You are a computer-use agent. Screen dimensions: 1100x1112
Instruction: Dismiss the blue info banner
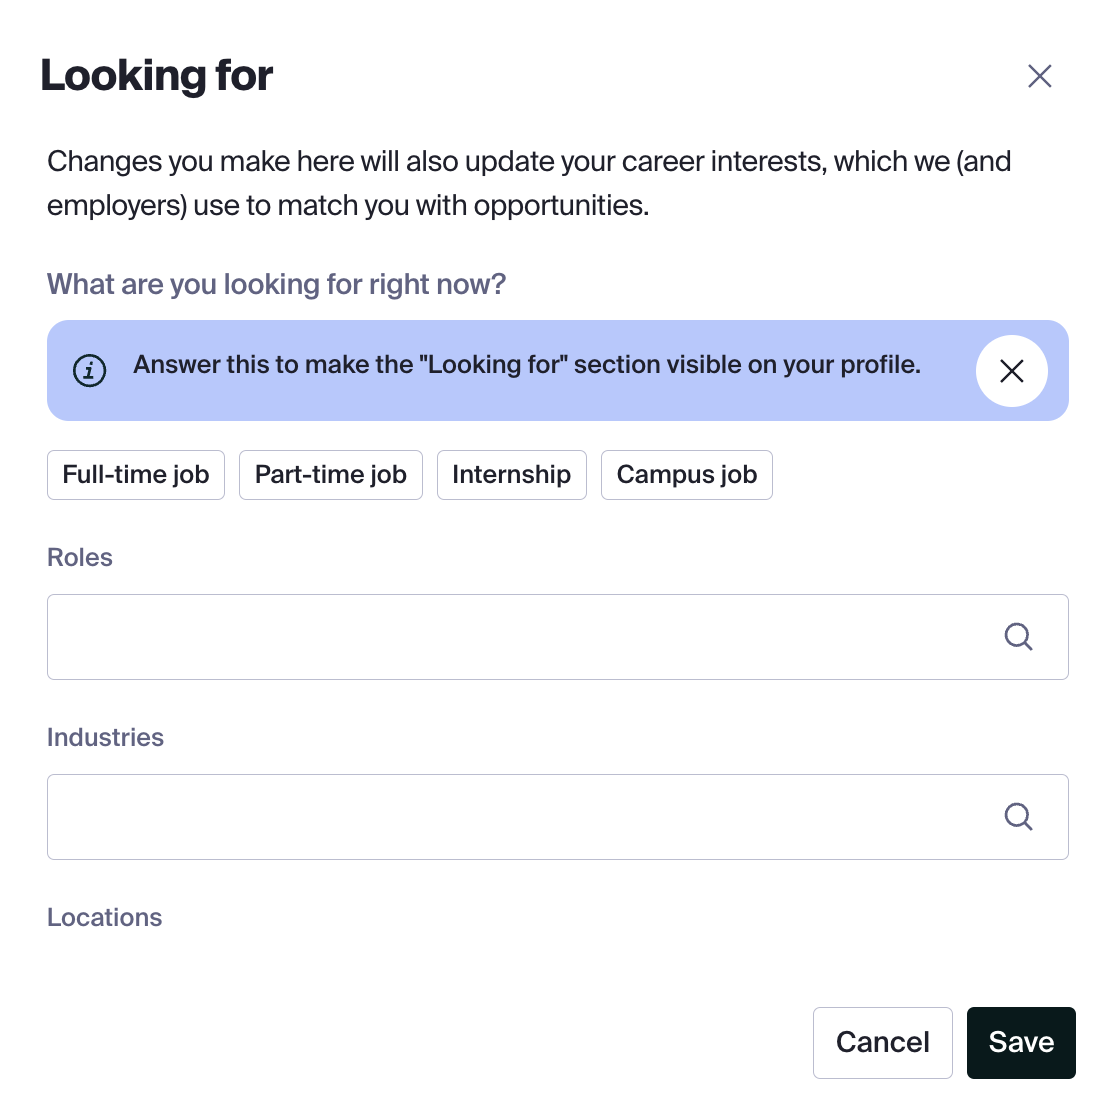pyautogui.click(x=1011, y=371)
